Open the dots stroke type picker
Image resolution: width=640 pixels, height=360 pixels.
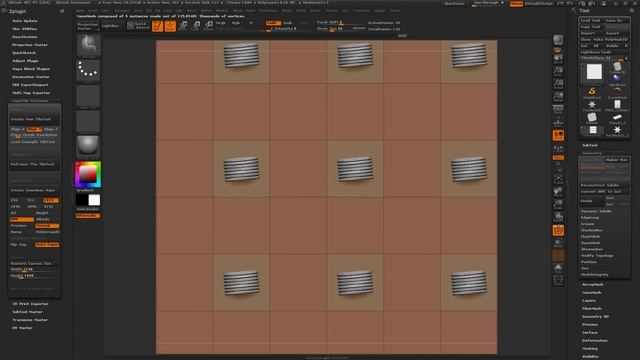click(88, 70)
